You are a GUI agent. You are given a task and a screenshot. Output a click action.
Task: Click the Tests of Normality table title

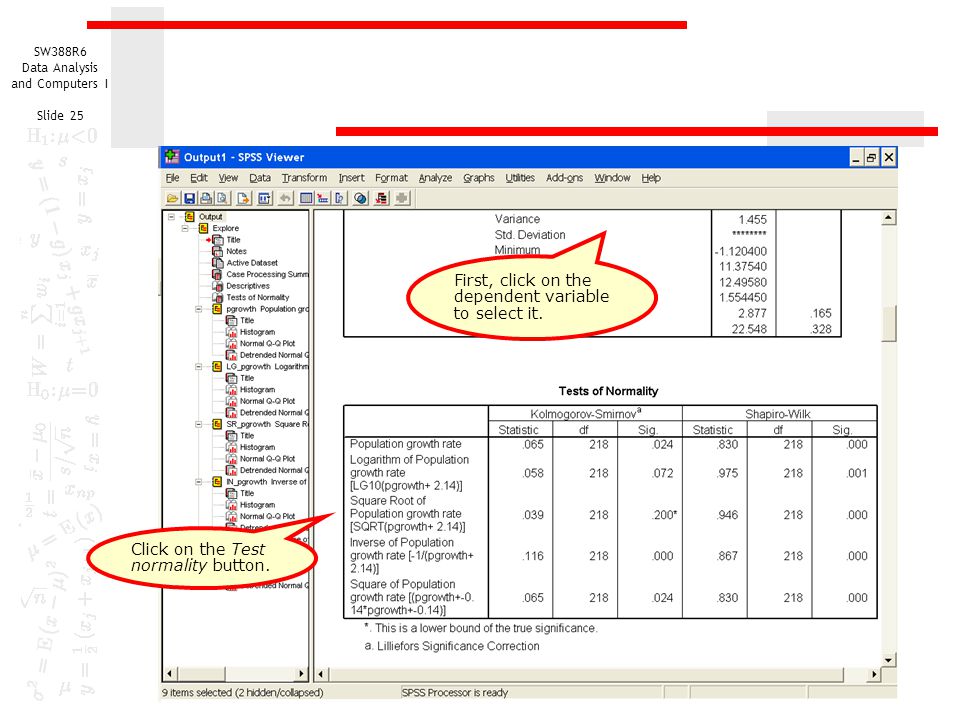coord(608,391)
